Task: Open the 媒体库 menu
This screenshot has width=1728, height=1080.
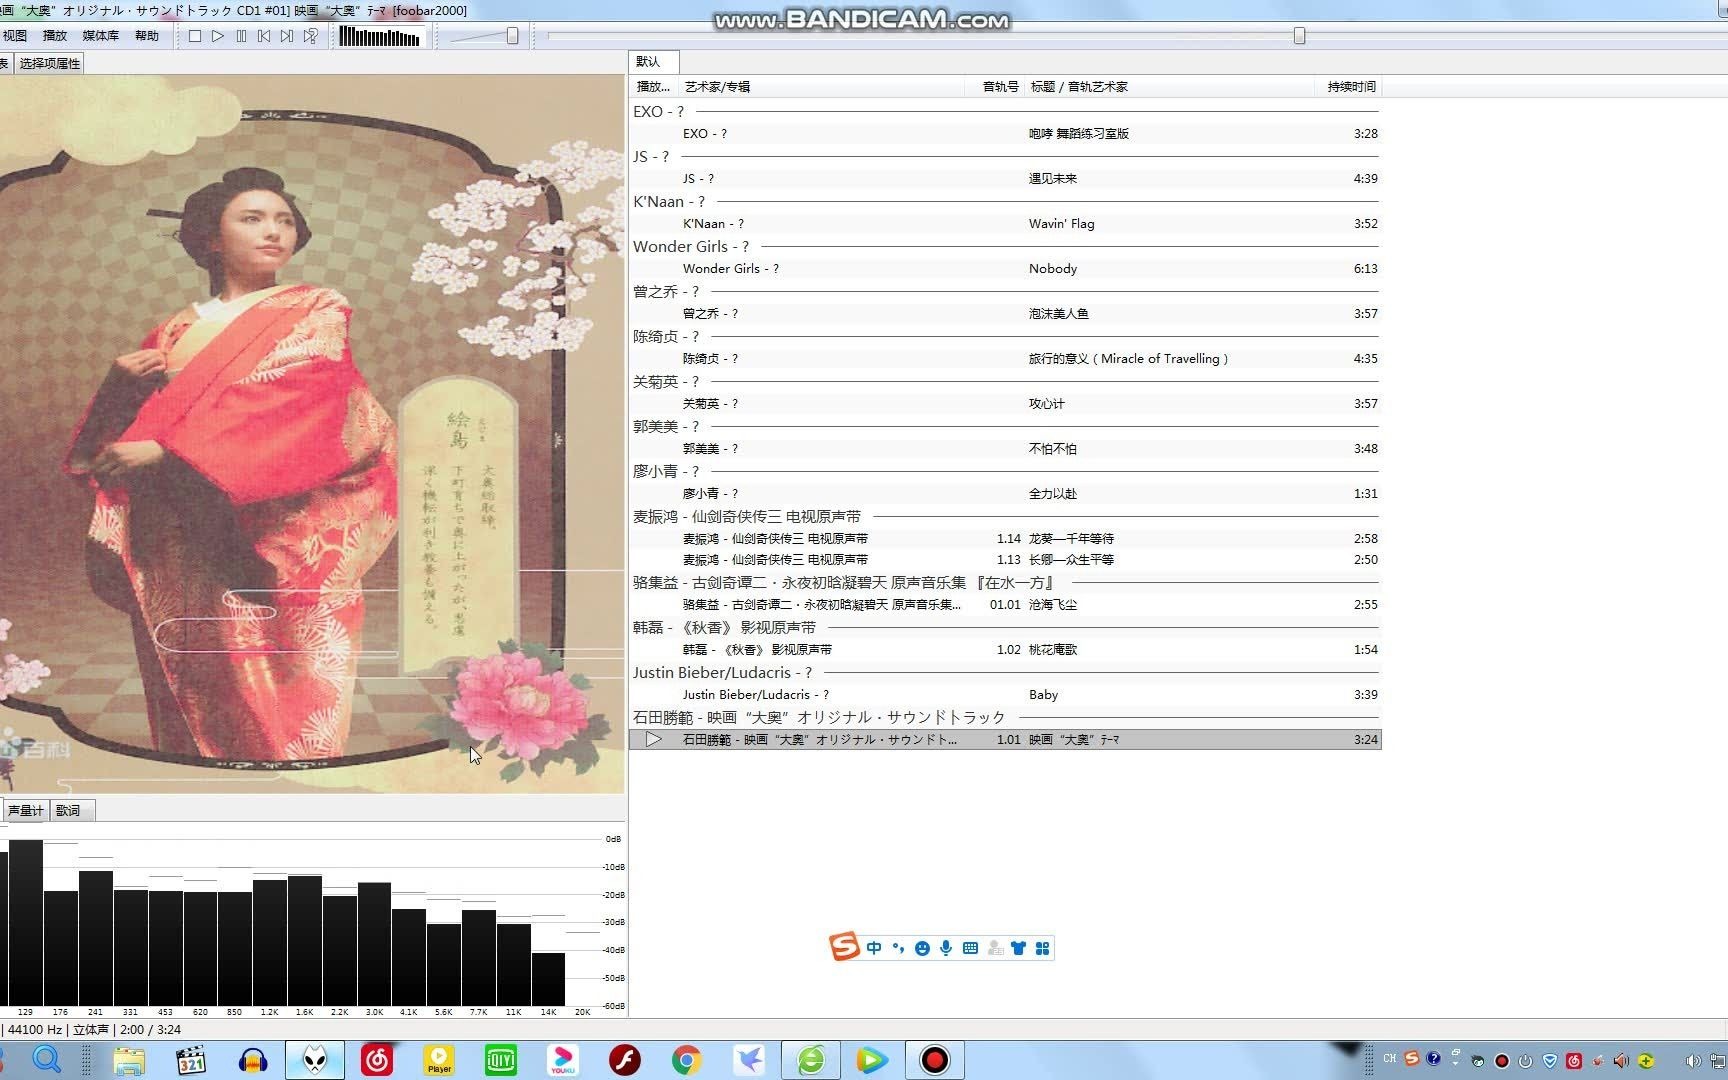Action: tap(100, 36)
